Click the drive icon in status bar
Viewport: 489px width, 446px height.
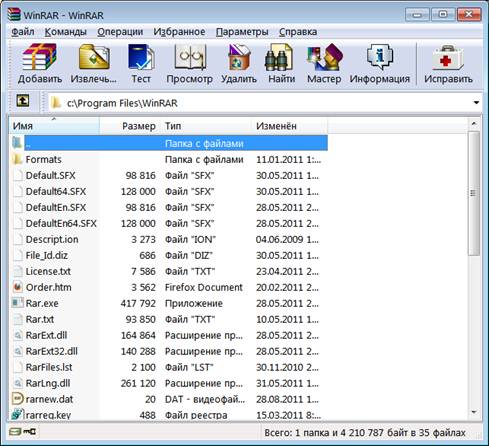15,432
